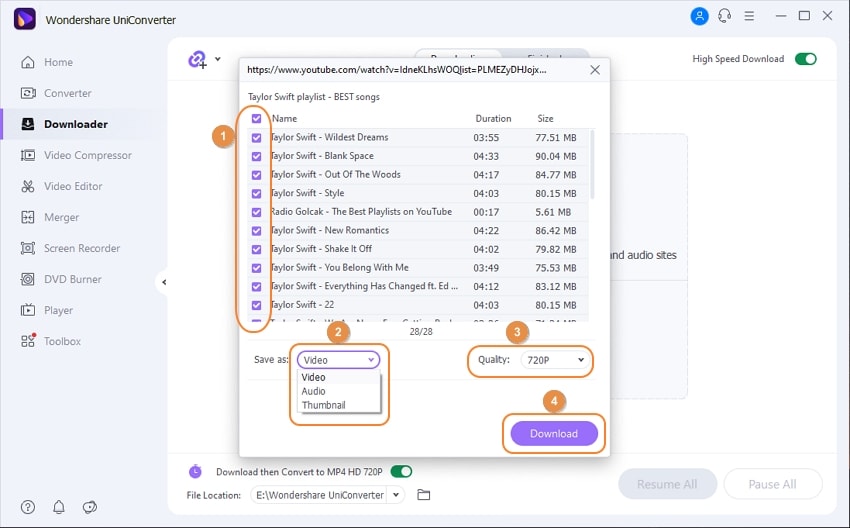850x528 pixels.
Task: Click the Video Compressor sidebar icon
Action: click(28, 155)
